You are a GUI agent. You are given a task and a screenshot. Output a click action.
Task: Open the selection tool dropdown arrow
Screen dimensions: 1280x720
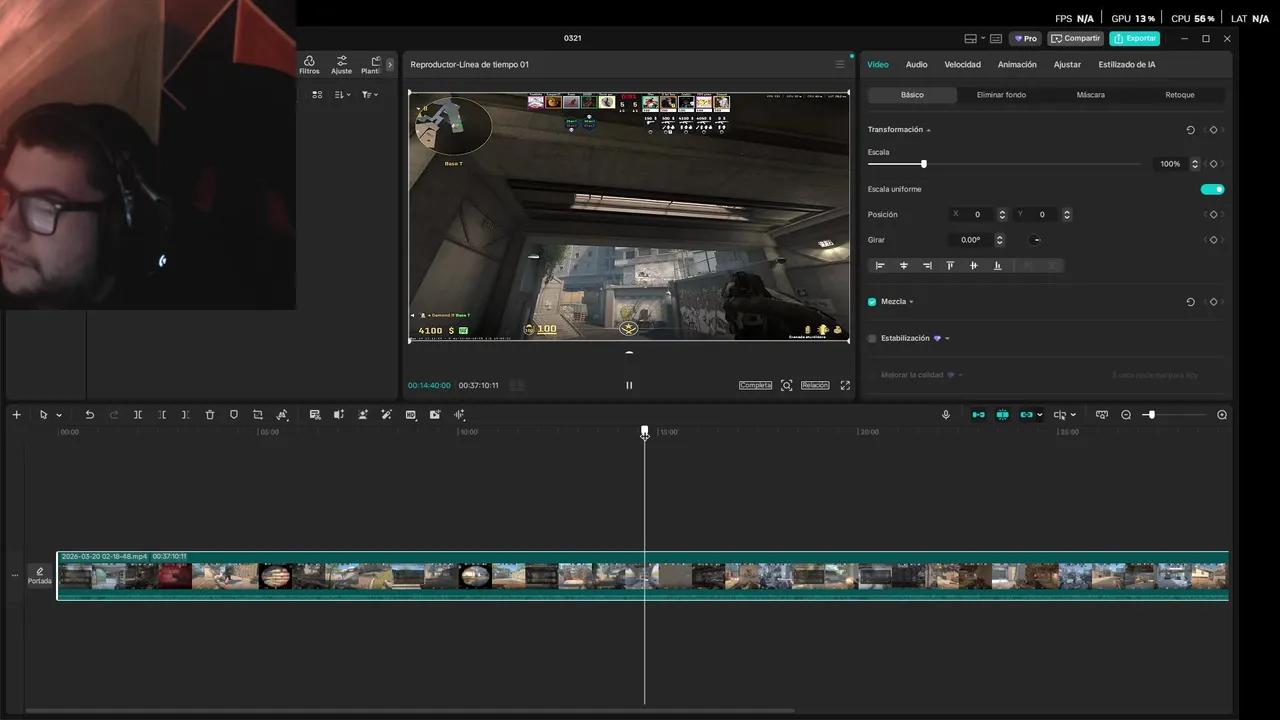coord(59,415)
